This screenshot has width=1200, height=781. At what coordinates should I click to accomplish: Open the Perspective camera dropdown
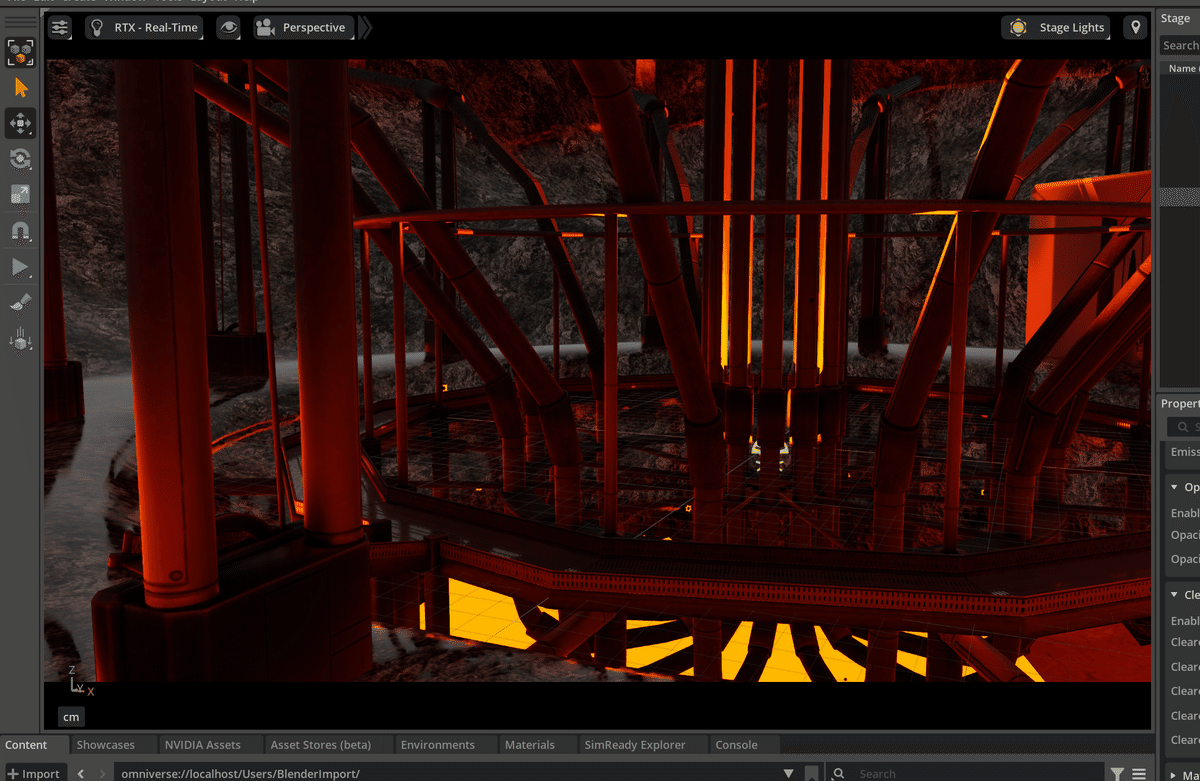coord(303,27)
